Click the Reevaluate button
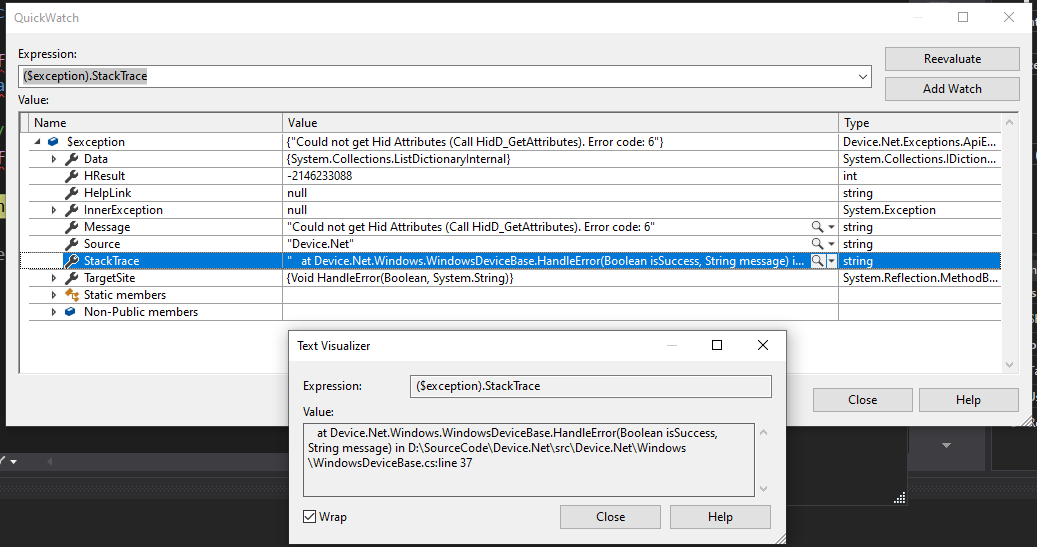Viewport: 1037px width, 547px height. [952, 59]
